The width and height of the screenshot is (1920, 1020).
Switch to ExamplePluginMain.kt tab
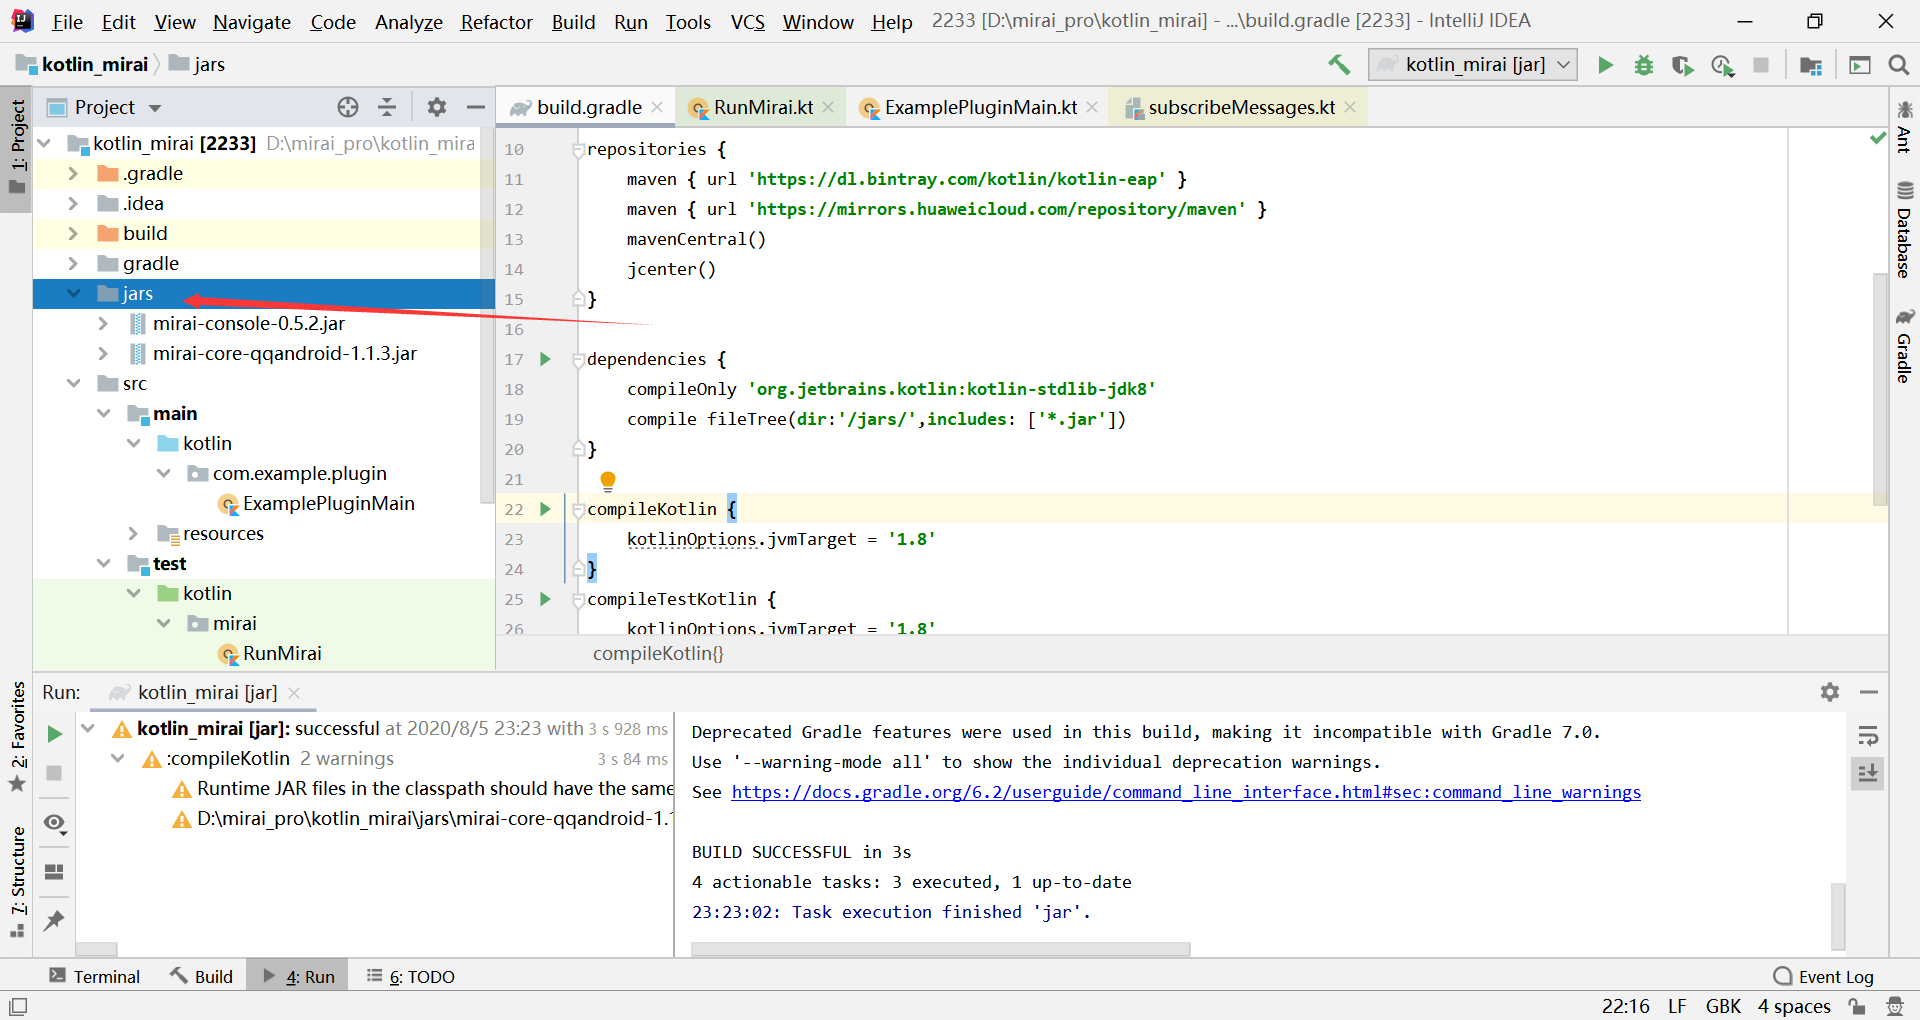[x=979, y=107]
